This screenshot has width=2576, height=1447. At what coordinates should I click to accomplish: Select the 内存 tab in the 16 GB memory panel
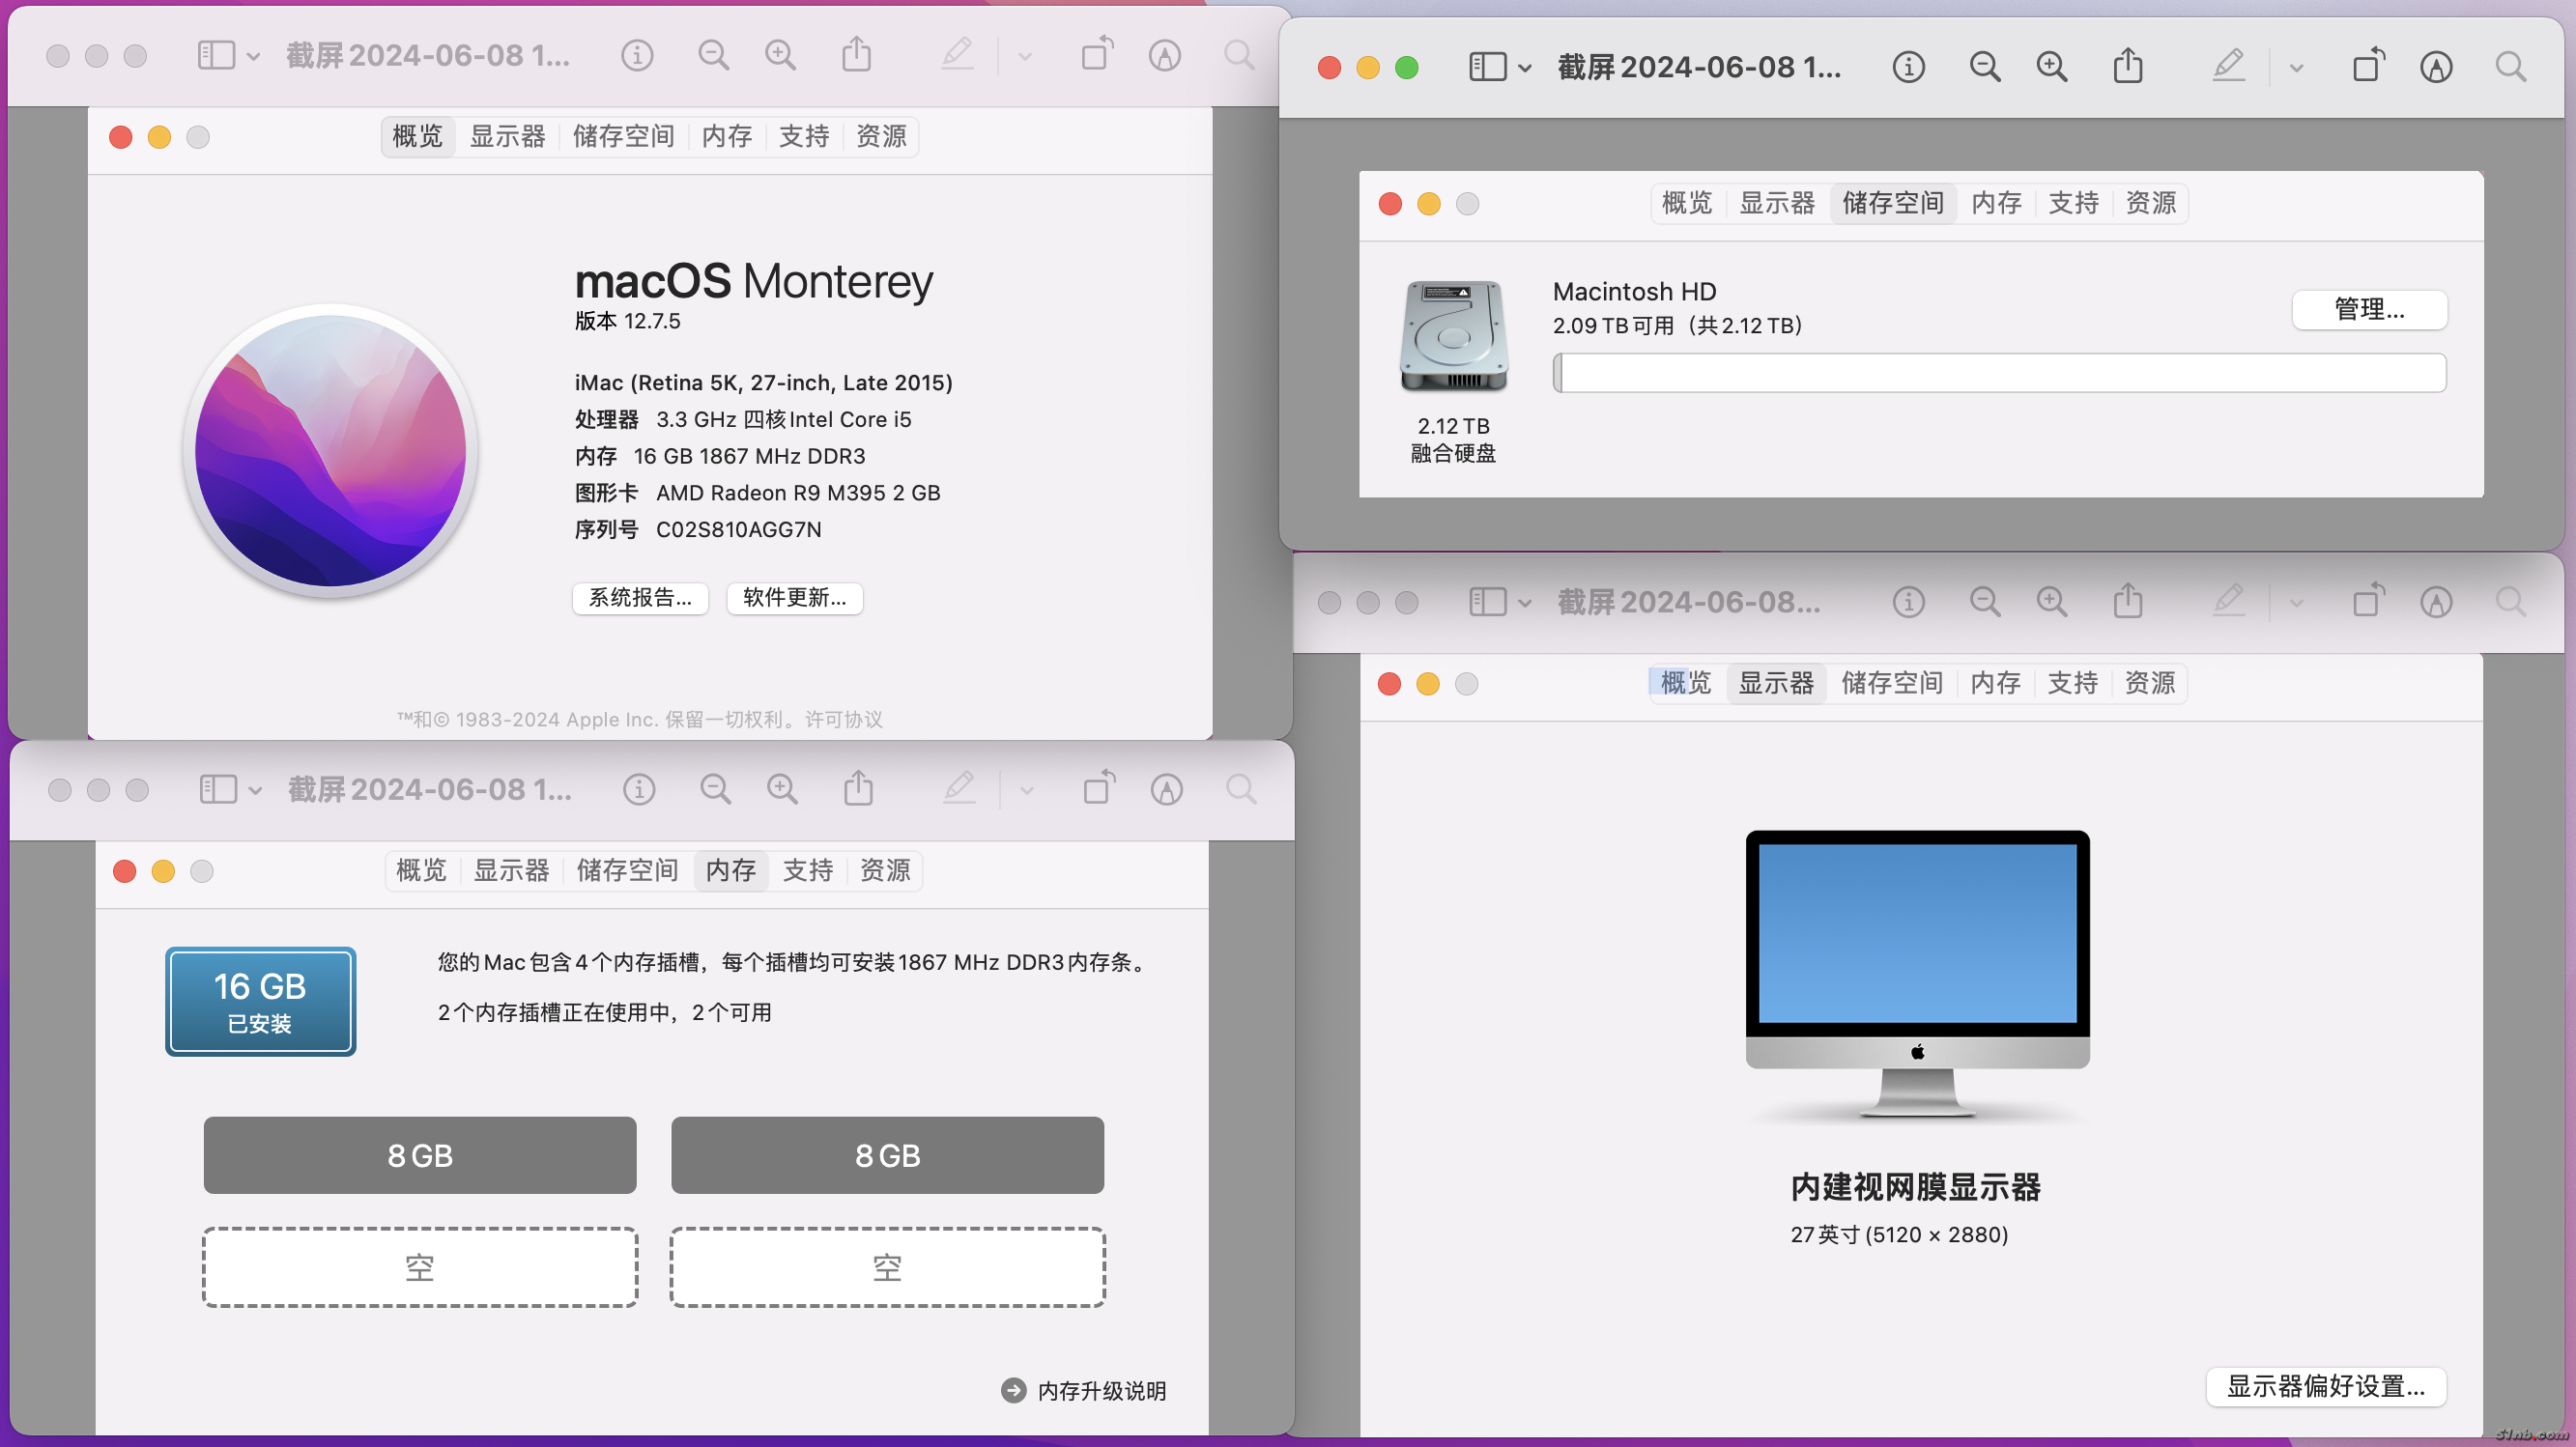click(x=730, y=870)
